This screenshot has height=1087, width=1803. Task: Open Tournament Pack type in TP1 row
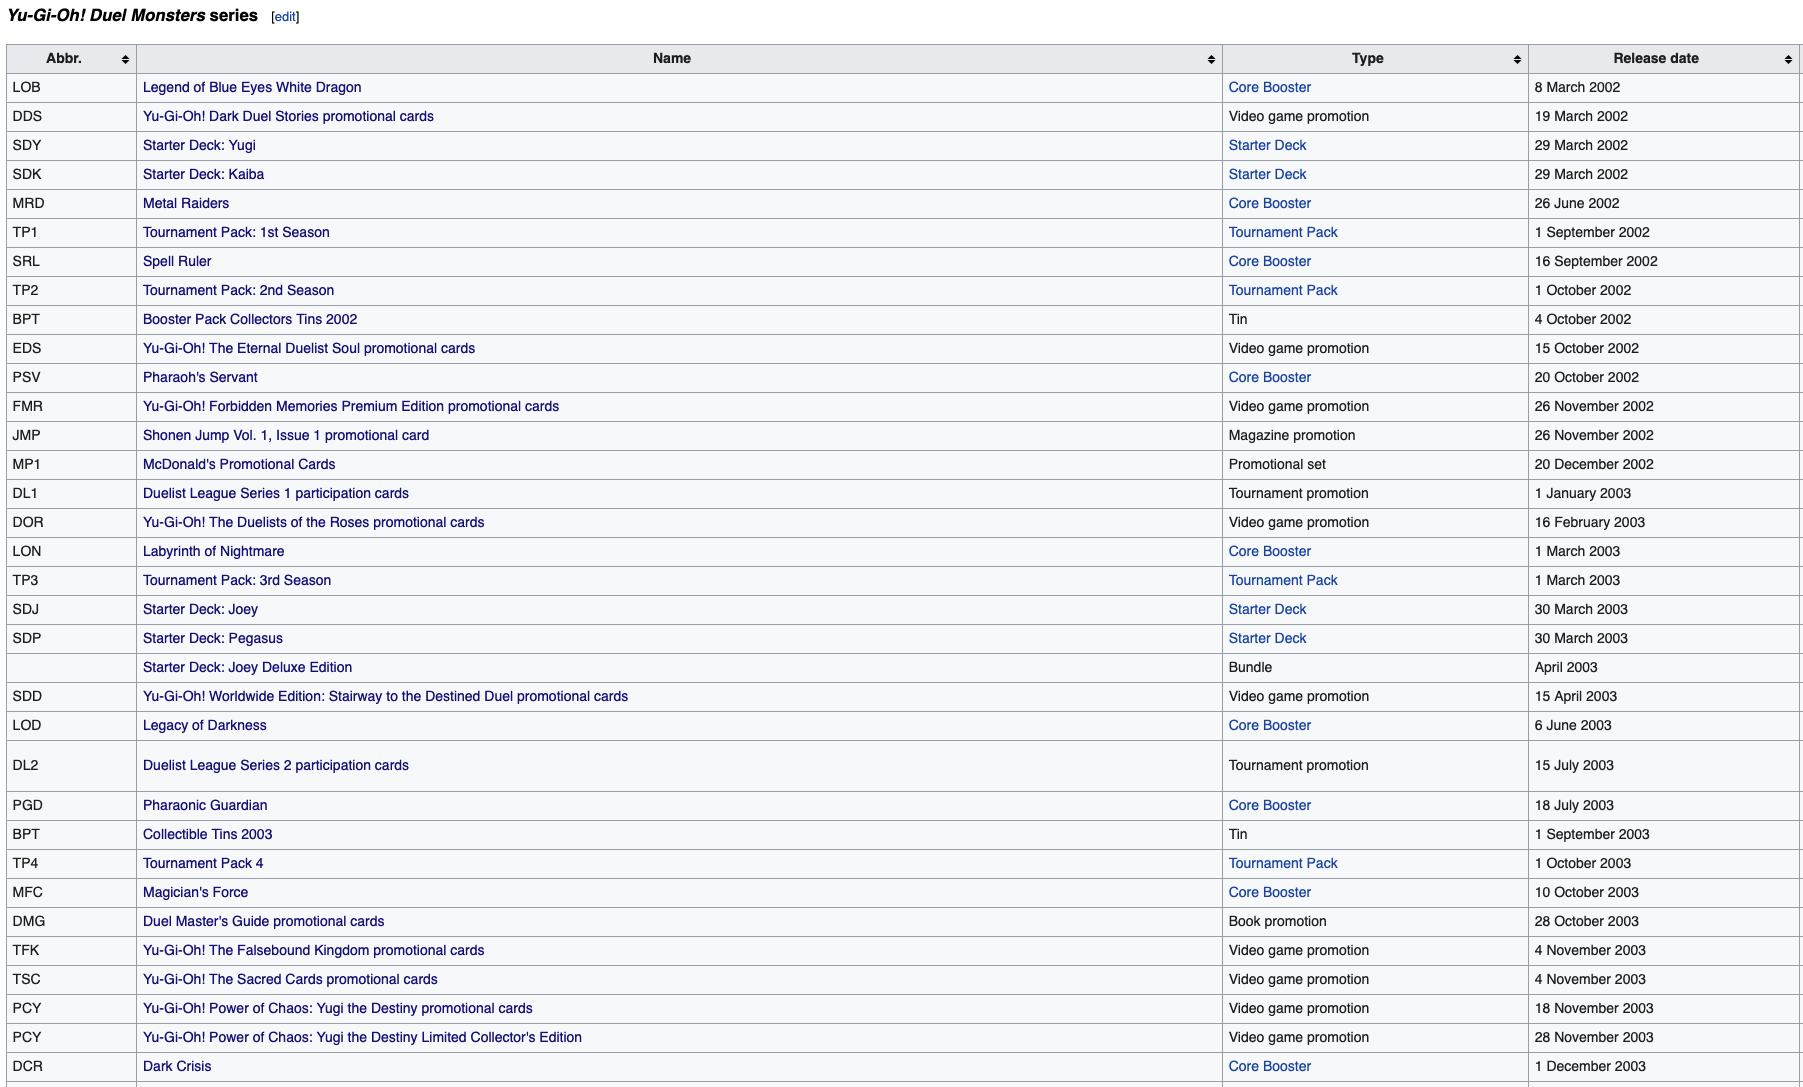pos(1283,233)
